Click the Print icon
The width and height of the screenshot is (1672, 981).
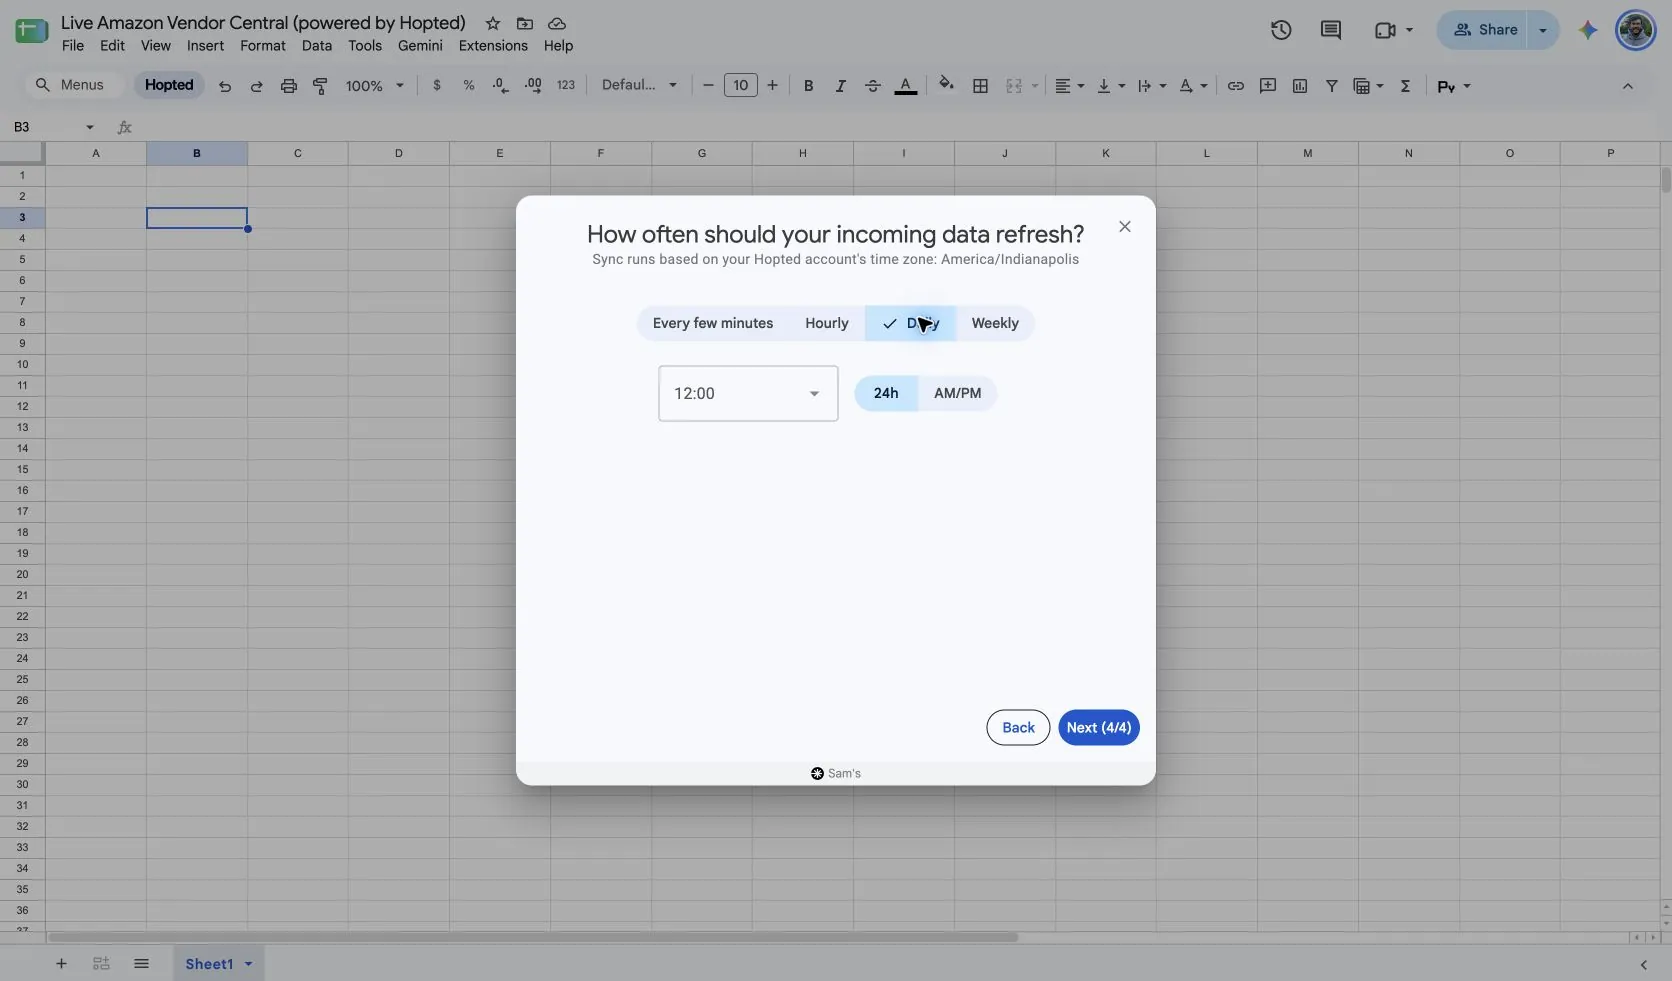[289, 86]
